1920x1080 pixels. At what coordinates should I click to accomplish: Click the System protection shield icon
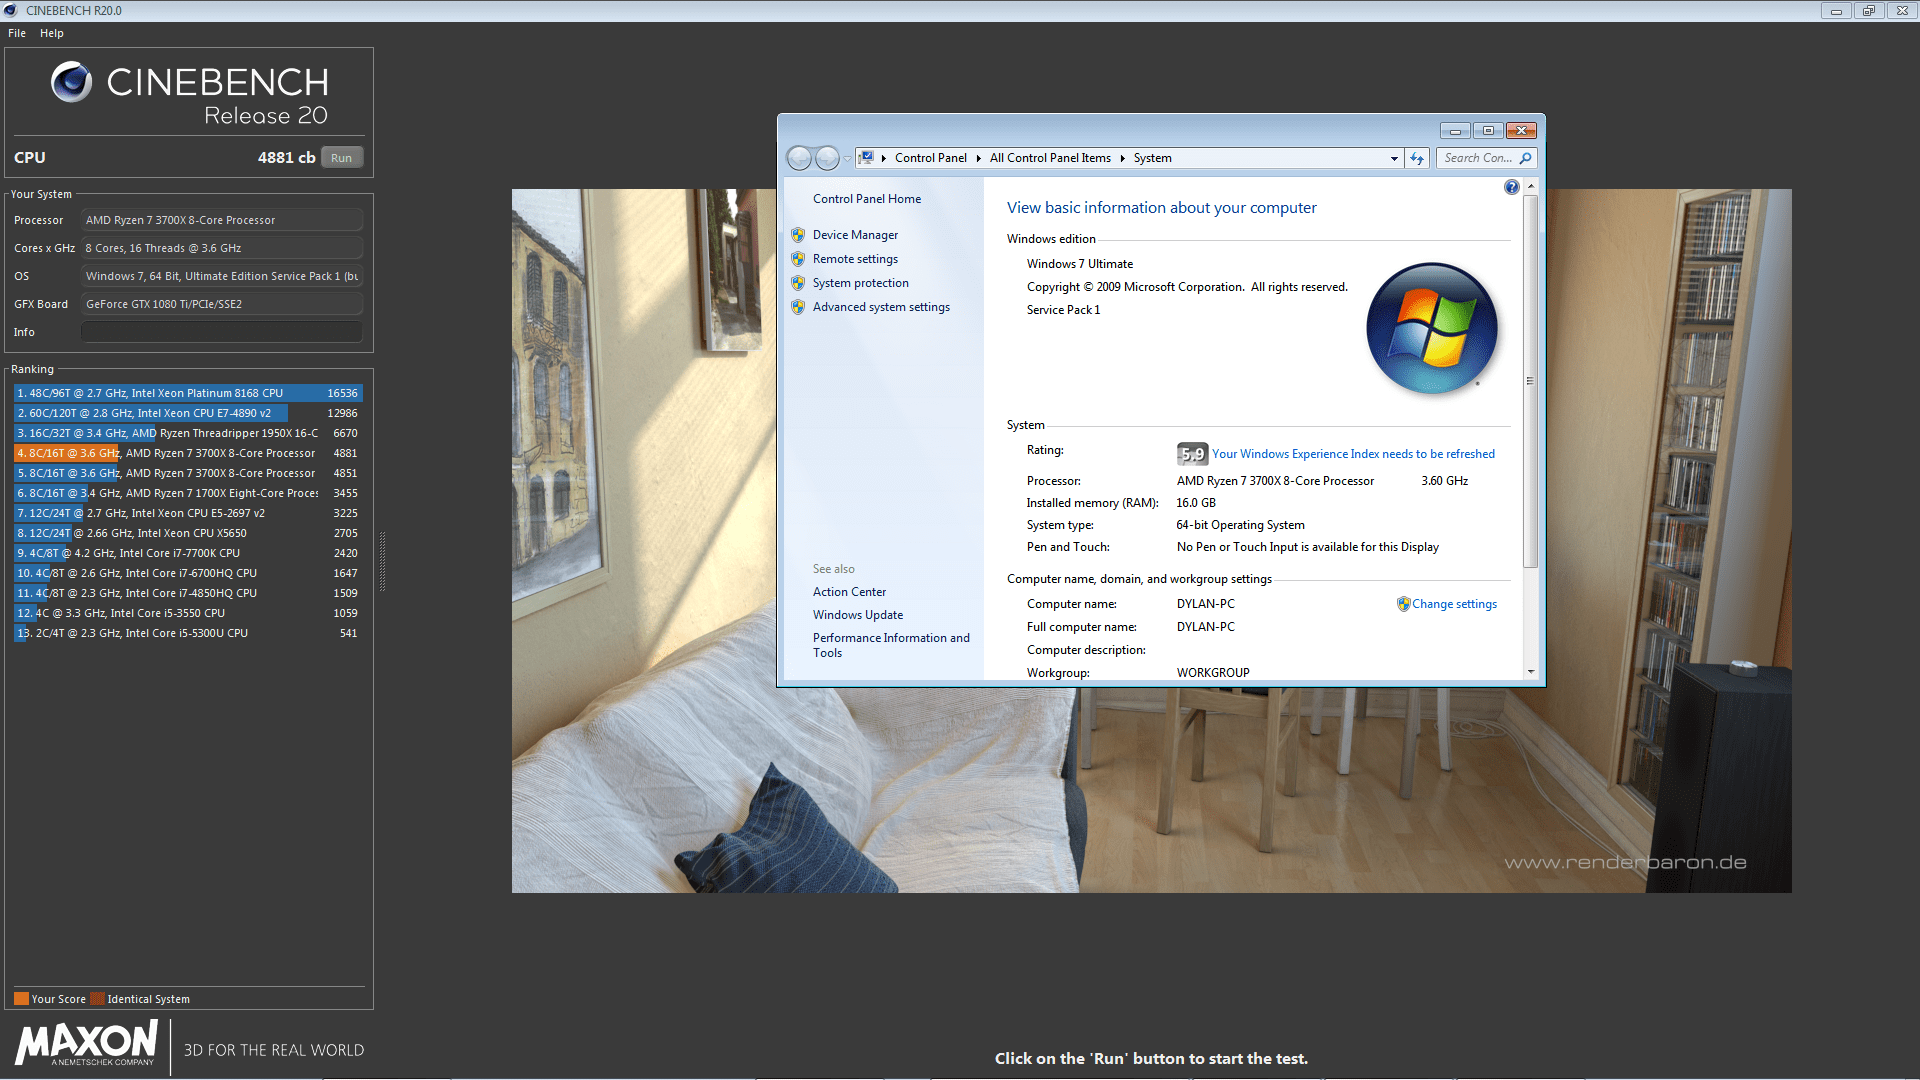pos(798,283)
